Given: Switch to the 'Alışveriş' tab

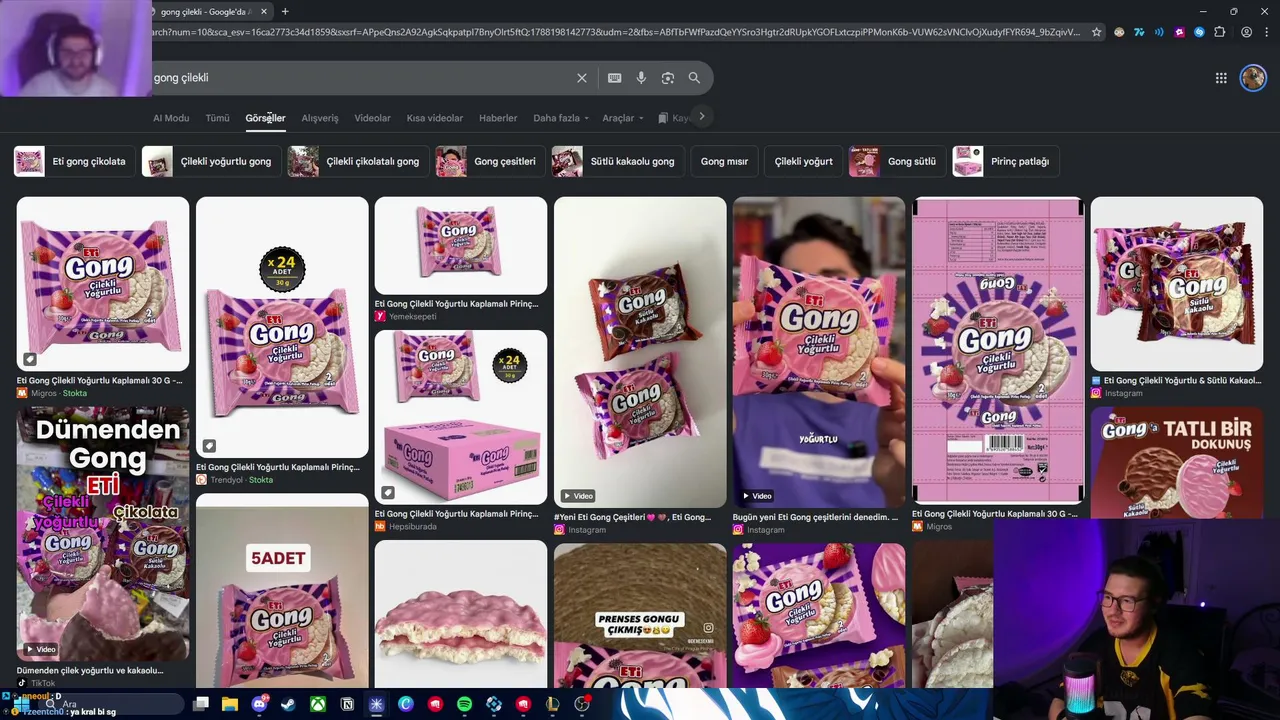Looking at the screenshot, I should pyautogui.click(x=320, y=118).
